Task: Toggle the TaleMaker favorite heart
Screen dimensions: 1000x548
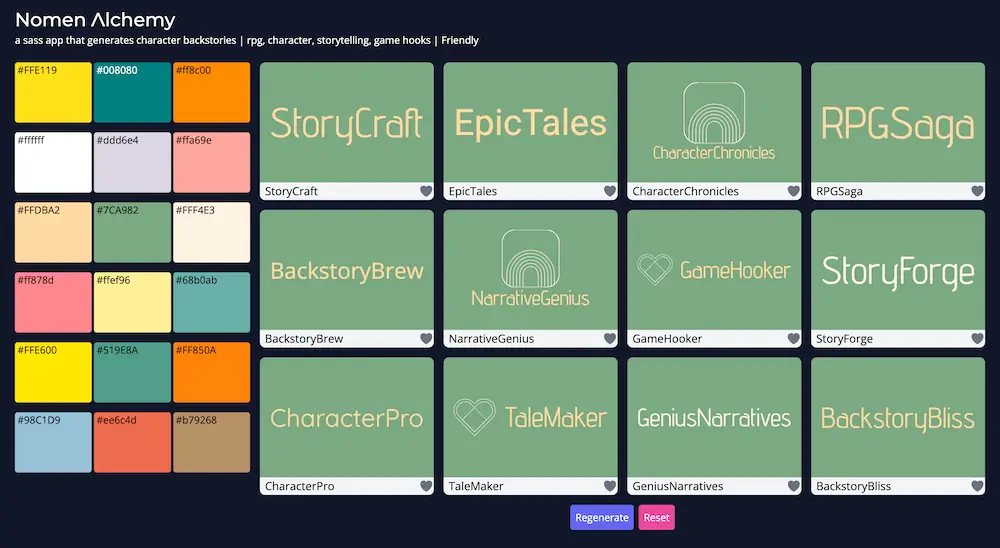Action: (x=610, y=486)
